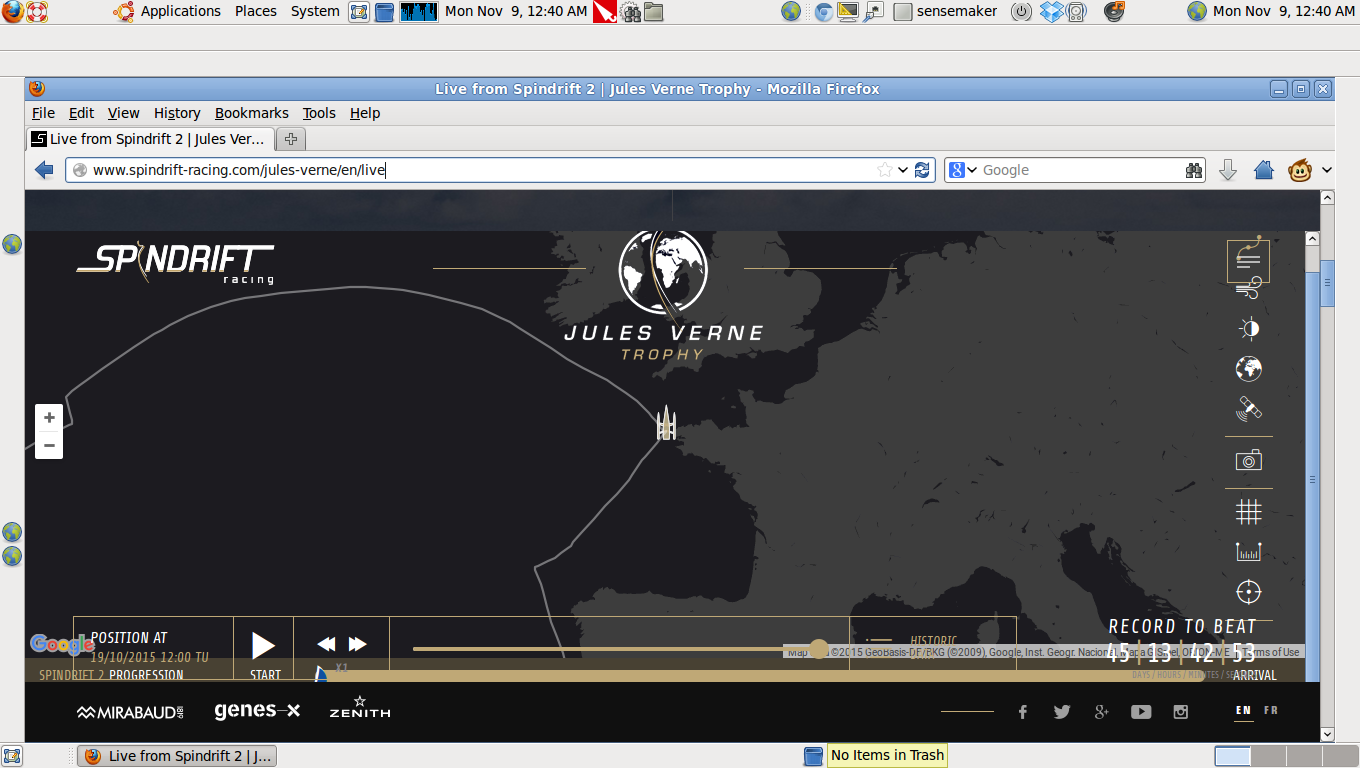This screenshot has width=1360, height=768.
Task: Open the ruler measurement icon
Action: 1248,551
